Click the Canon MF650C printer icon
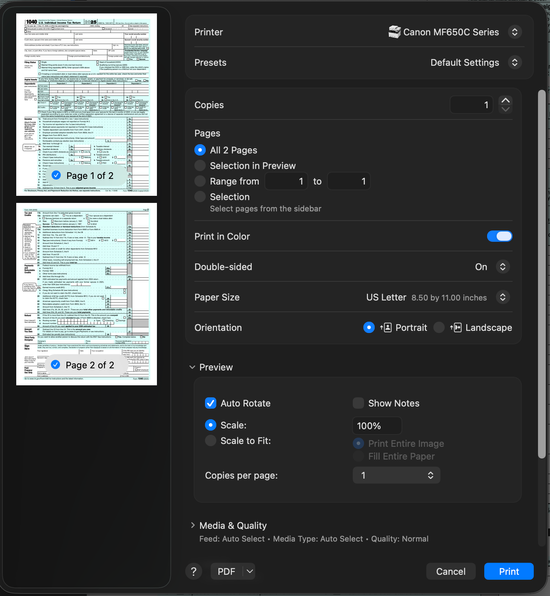The height and width of the screenshot is (596, 550). pos(394,32)
